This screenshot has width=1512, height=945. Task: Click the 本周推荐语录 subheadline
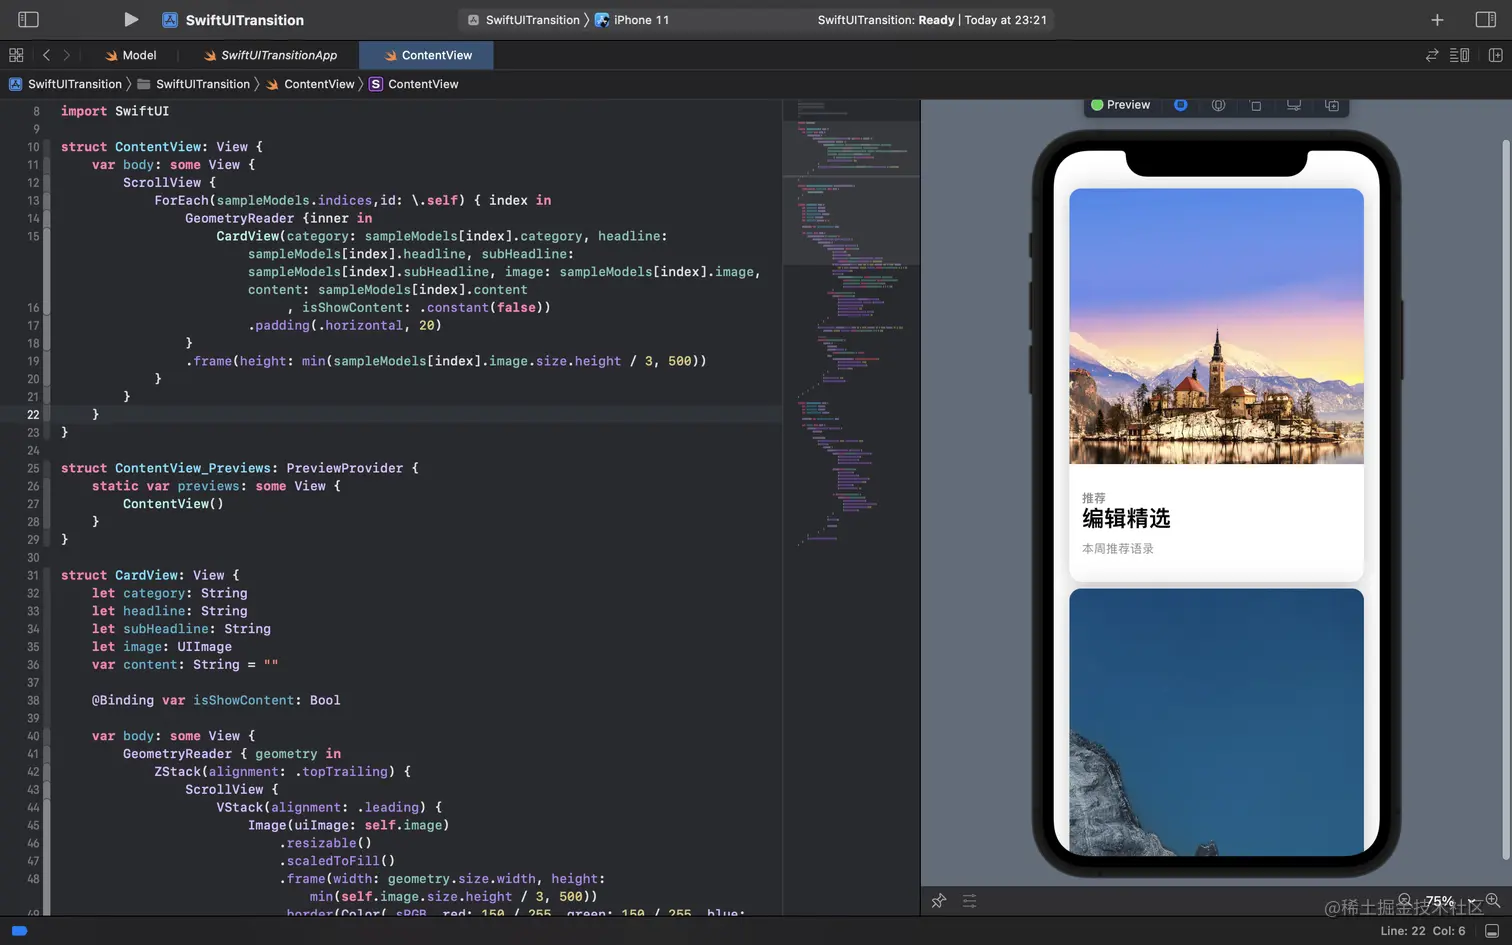(x=1118, y=549)
